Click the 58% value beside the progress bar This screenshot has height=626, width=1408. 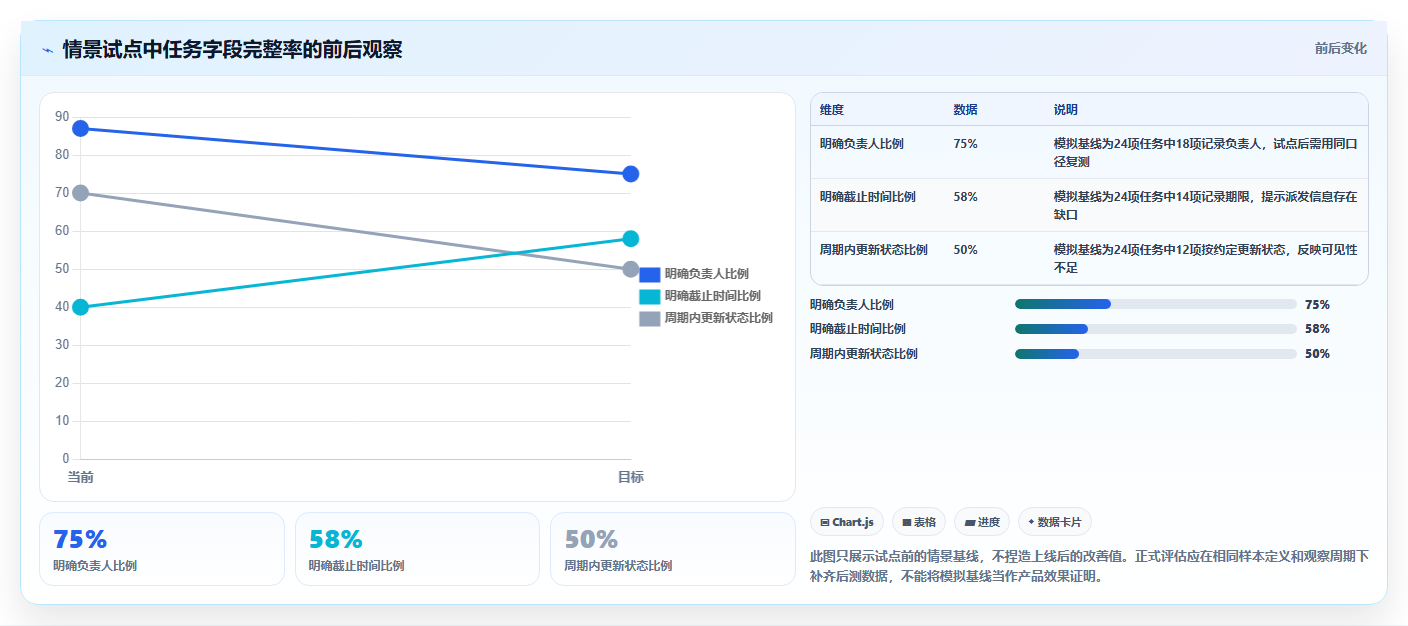click(1318, 329)
